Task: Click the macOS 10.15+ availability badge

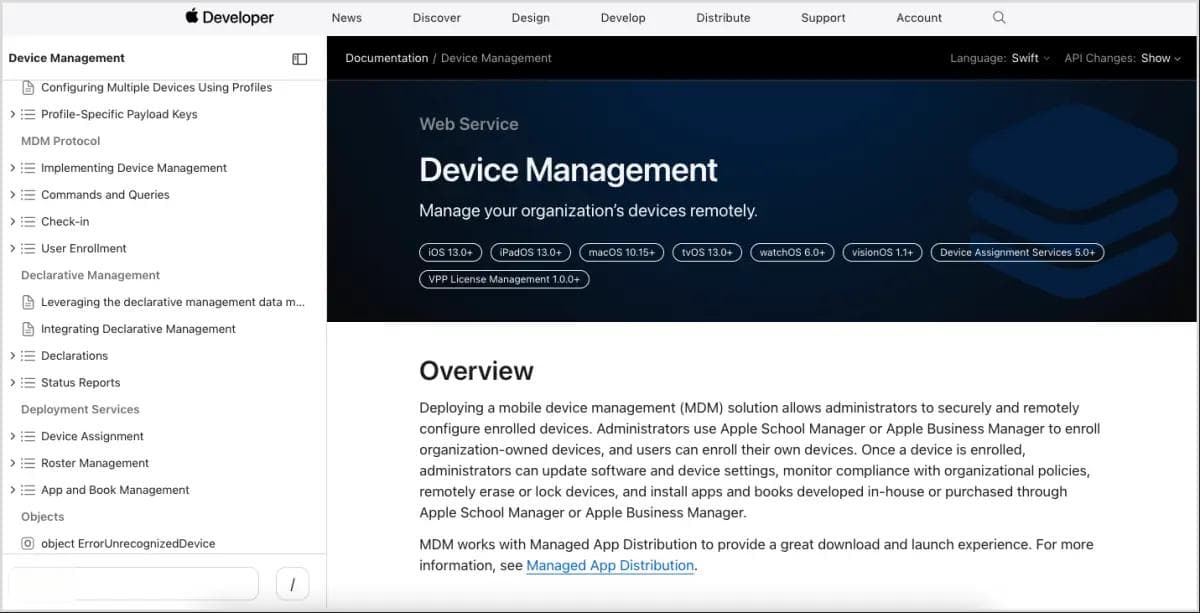Action: point(622,253)
